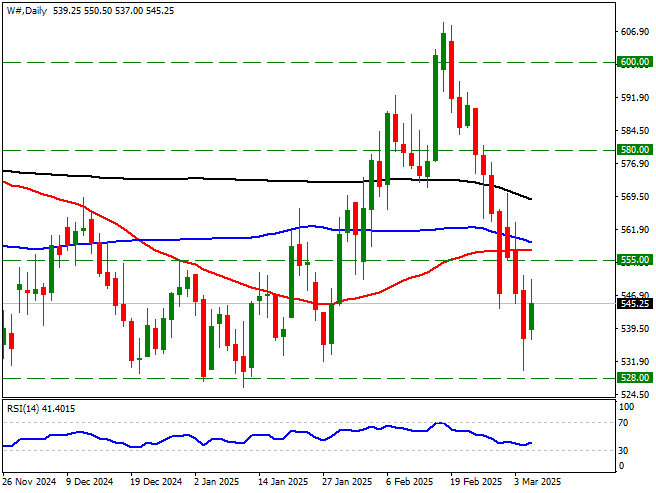Click the 2 Jan 2025 date label
The width and height of the screenshot is (656, 493).
(217, 482)
